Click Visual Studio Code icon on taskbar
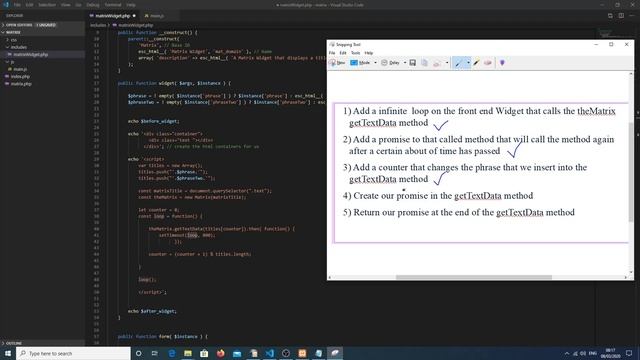Image resolution: width=640 pixels, height=360 pixels. [x=270, y=353]
